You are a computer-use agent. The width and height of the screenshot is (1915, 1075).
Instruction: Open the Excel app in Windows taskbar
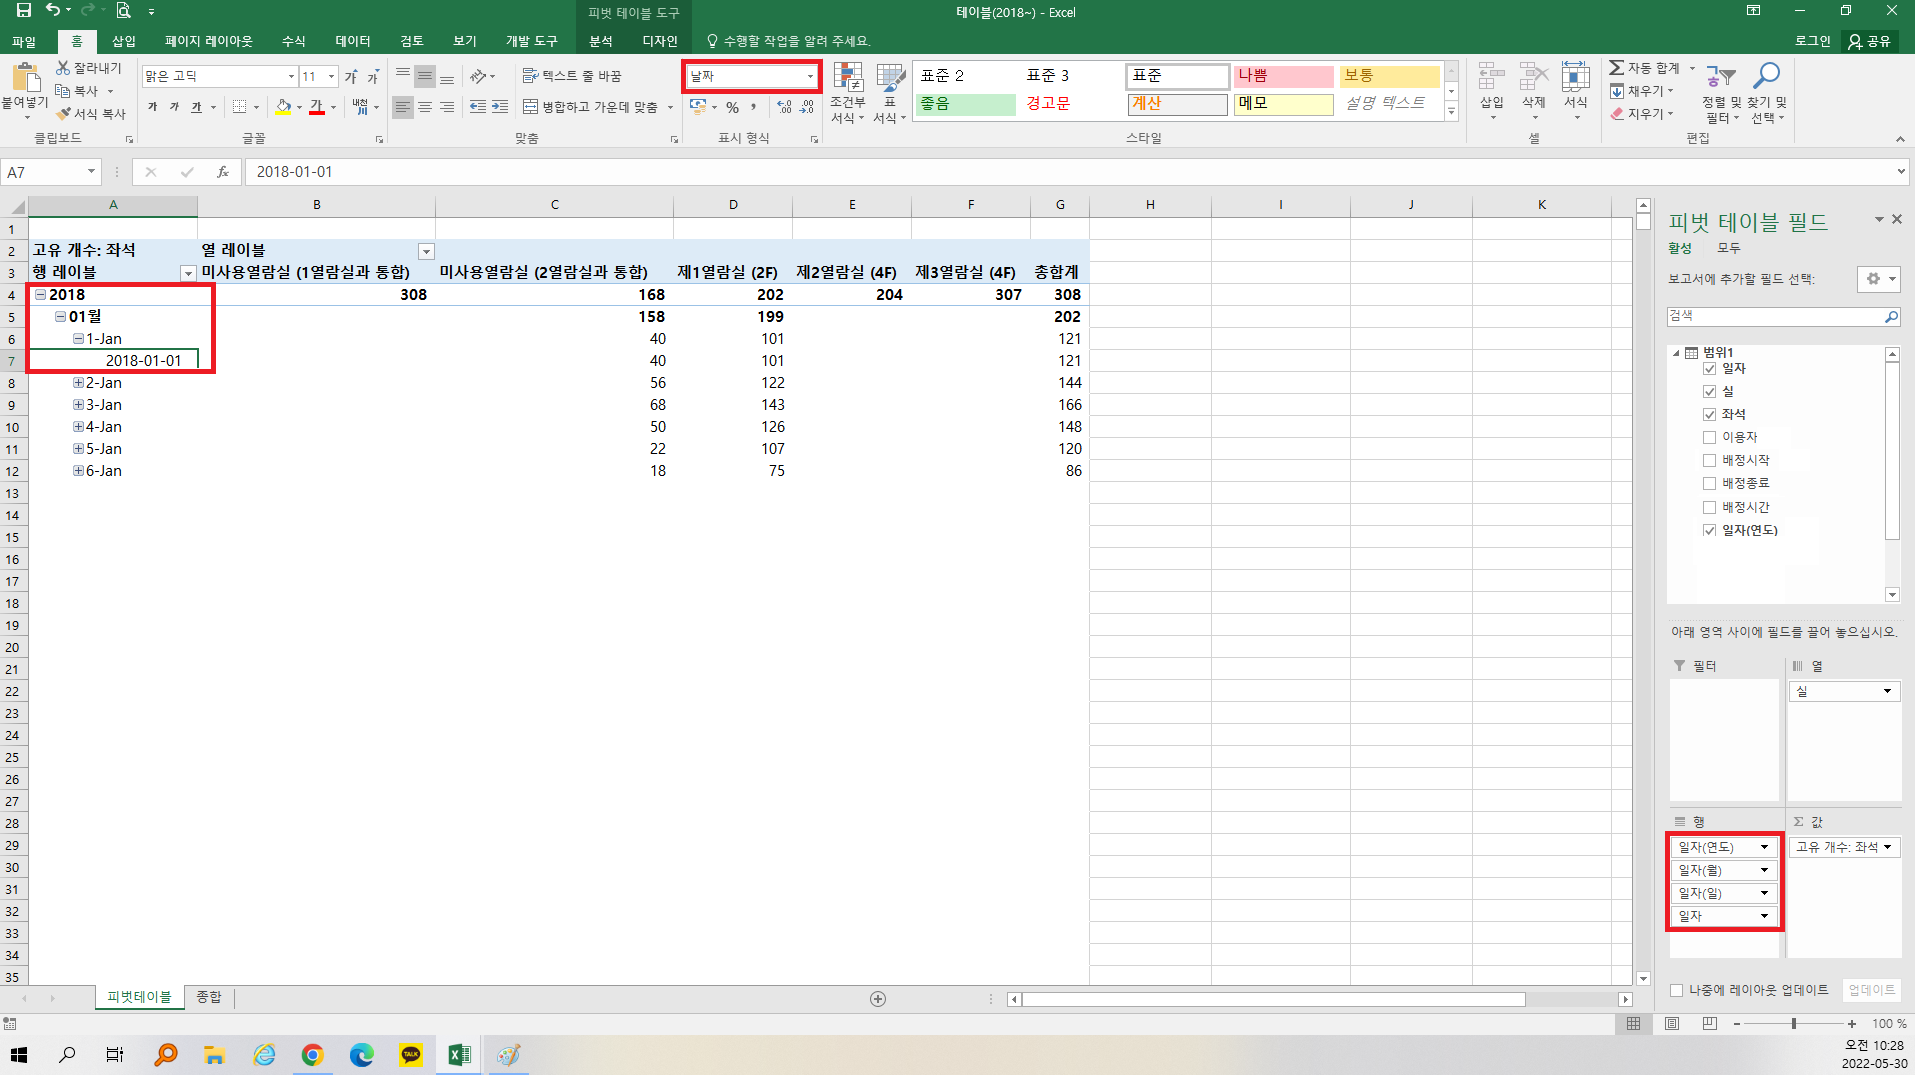pos(459,1055)
